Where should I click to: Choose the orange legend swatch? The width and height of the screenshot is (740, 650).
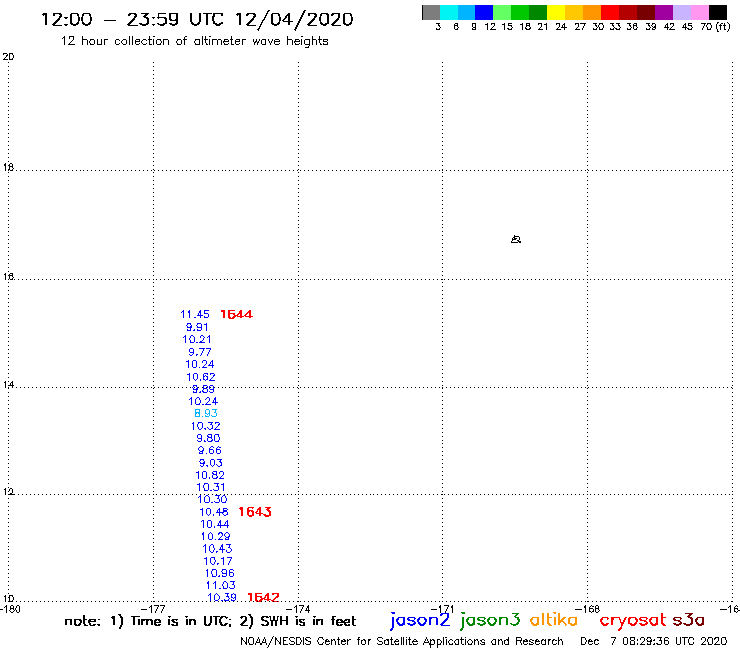point(592,12)
